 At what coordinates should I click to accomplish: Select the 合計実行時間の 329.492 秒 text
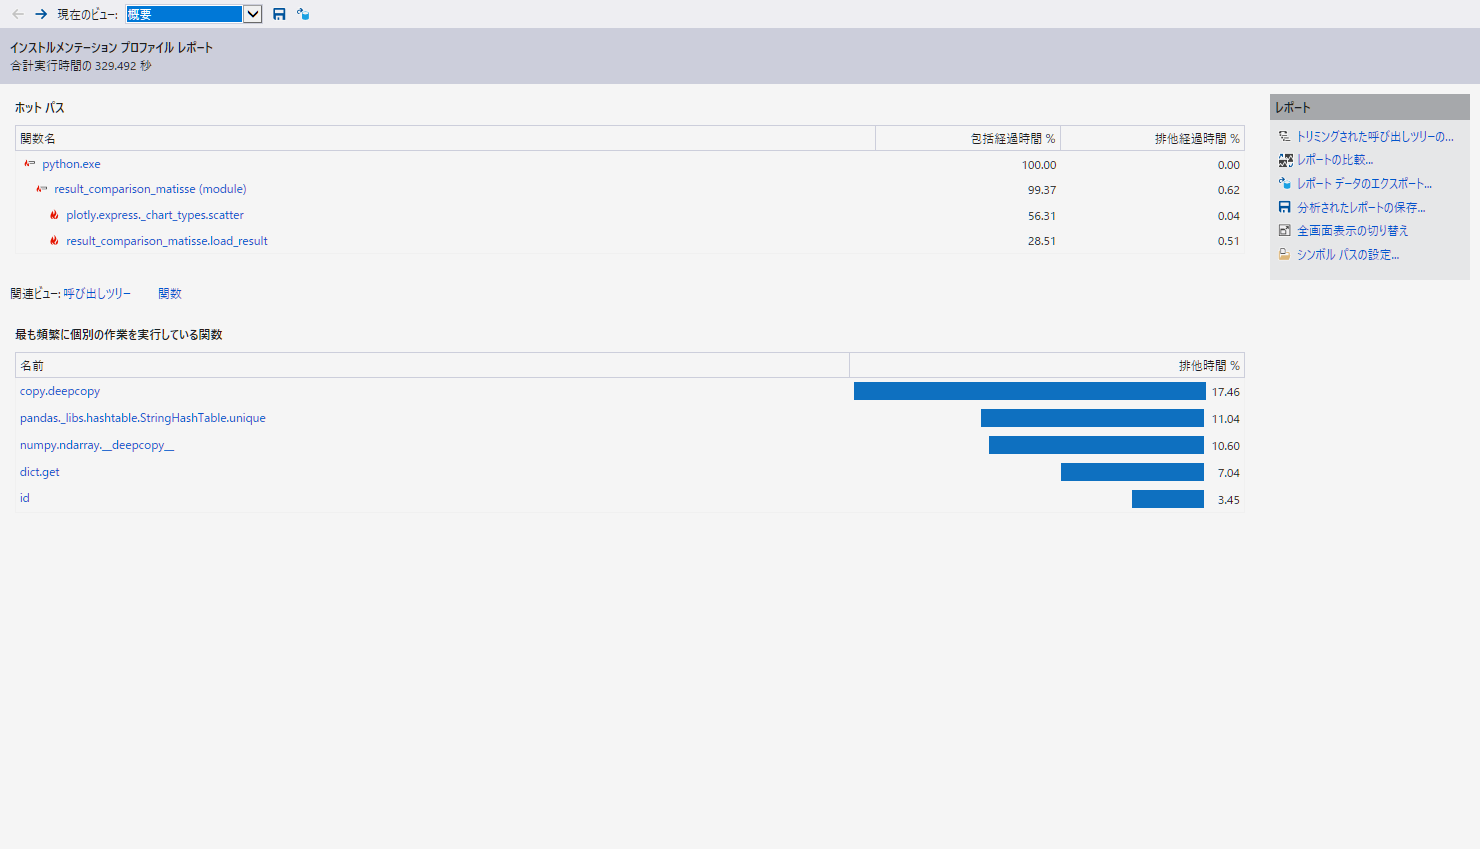coord(81,66)
